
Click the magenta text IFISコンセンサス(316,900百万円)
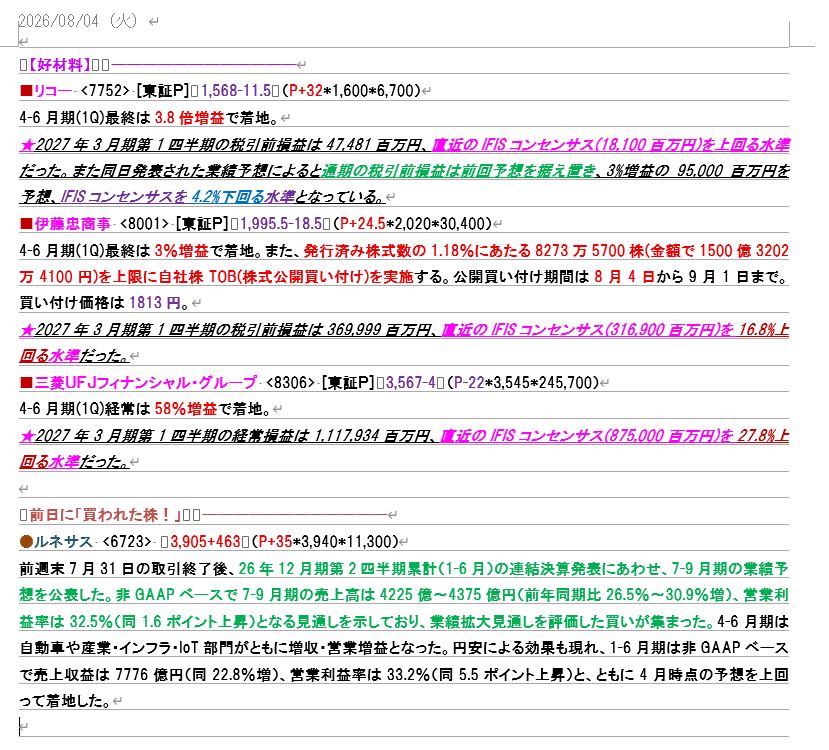604,330
